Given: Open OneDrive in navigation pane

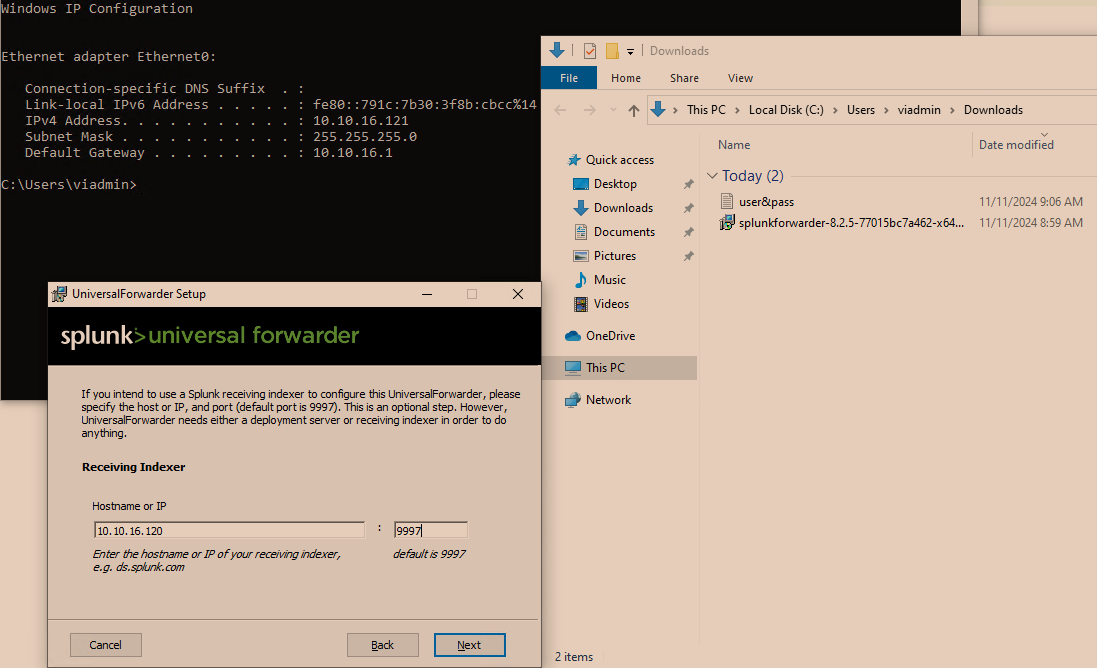Looking at the screenshot, I should pyautogui.click(x=610, y=336).
